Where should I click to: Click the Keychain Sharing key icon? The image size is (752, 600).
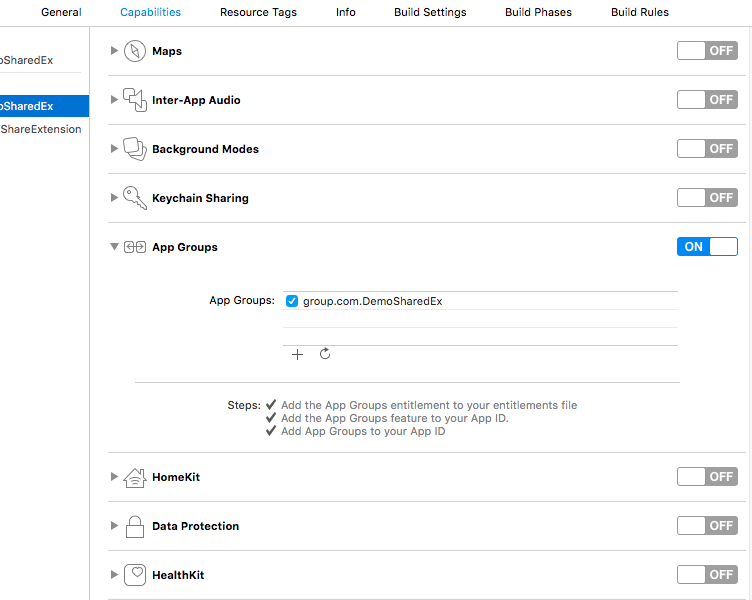[135, 198]
